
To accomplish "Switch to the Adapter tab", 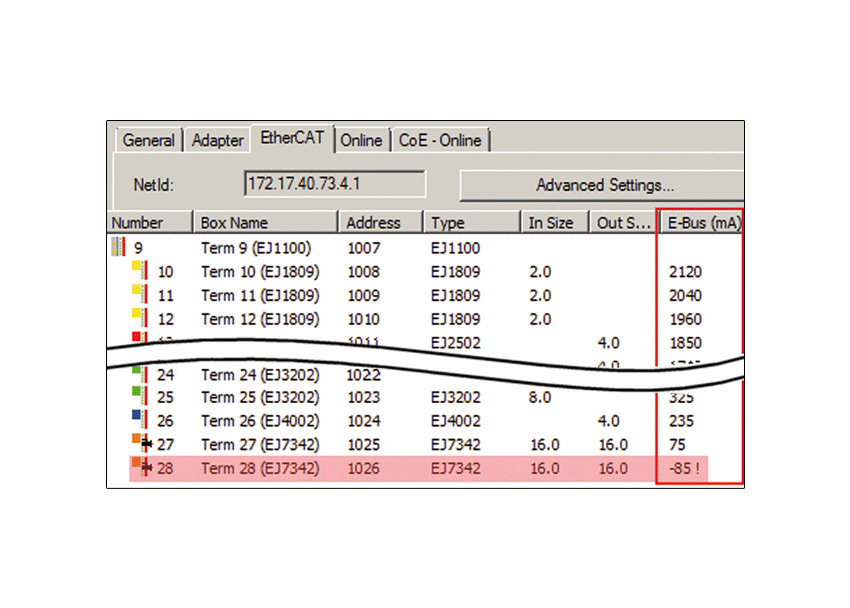I will pyautogui.click(x=217, y=140).
